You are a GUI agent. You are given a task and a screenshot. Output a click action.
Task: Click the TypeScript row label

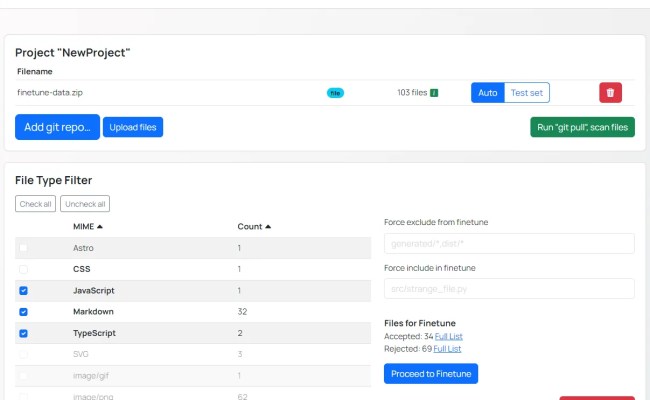tap(94, 333)
